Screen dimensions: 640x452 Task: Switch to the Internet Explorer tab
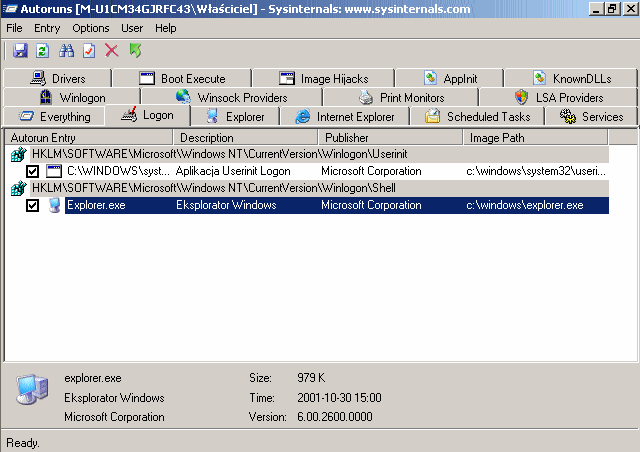[x=344, y=117]
